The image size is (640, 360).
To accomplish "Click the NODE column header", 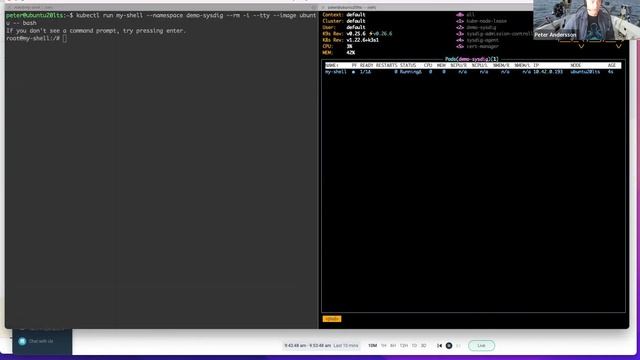I will (576, 65).
